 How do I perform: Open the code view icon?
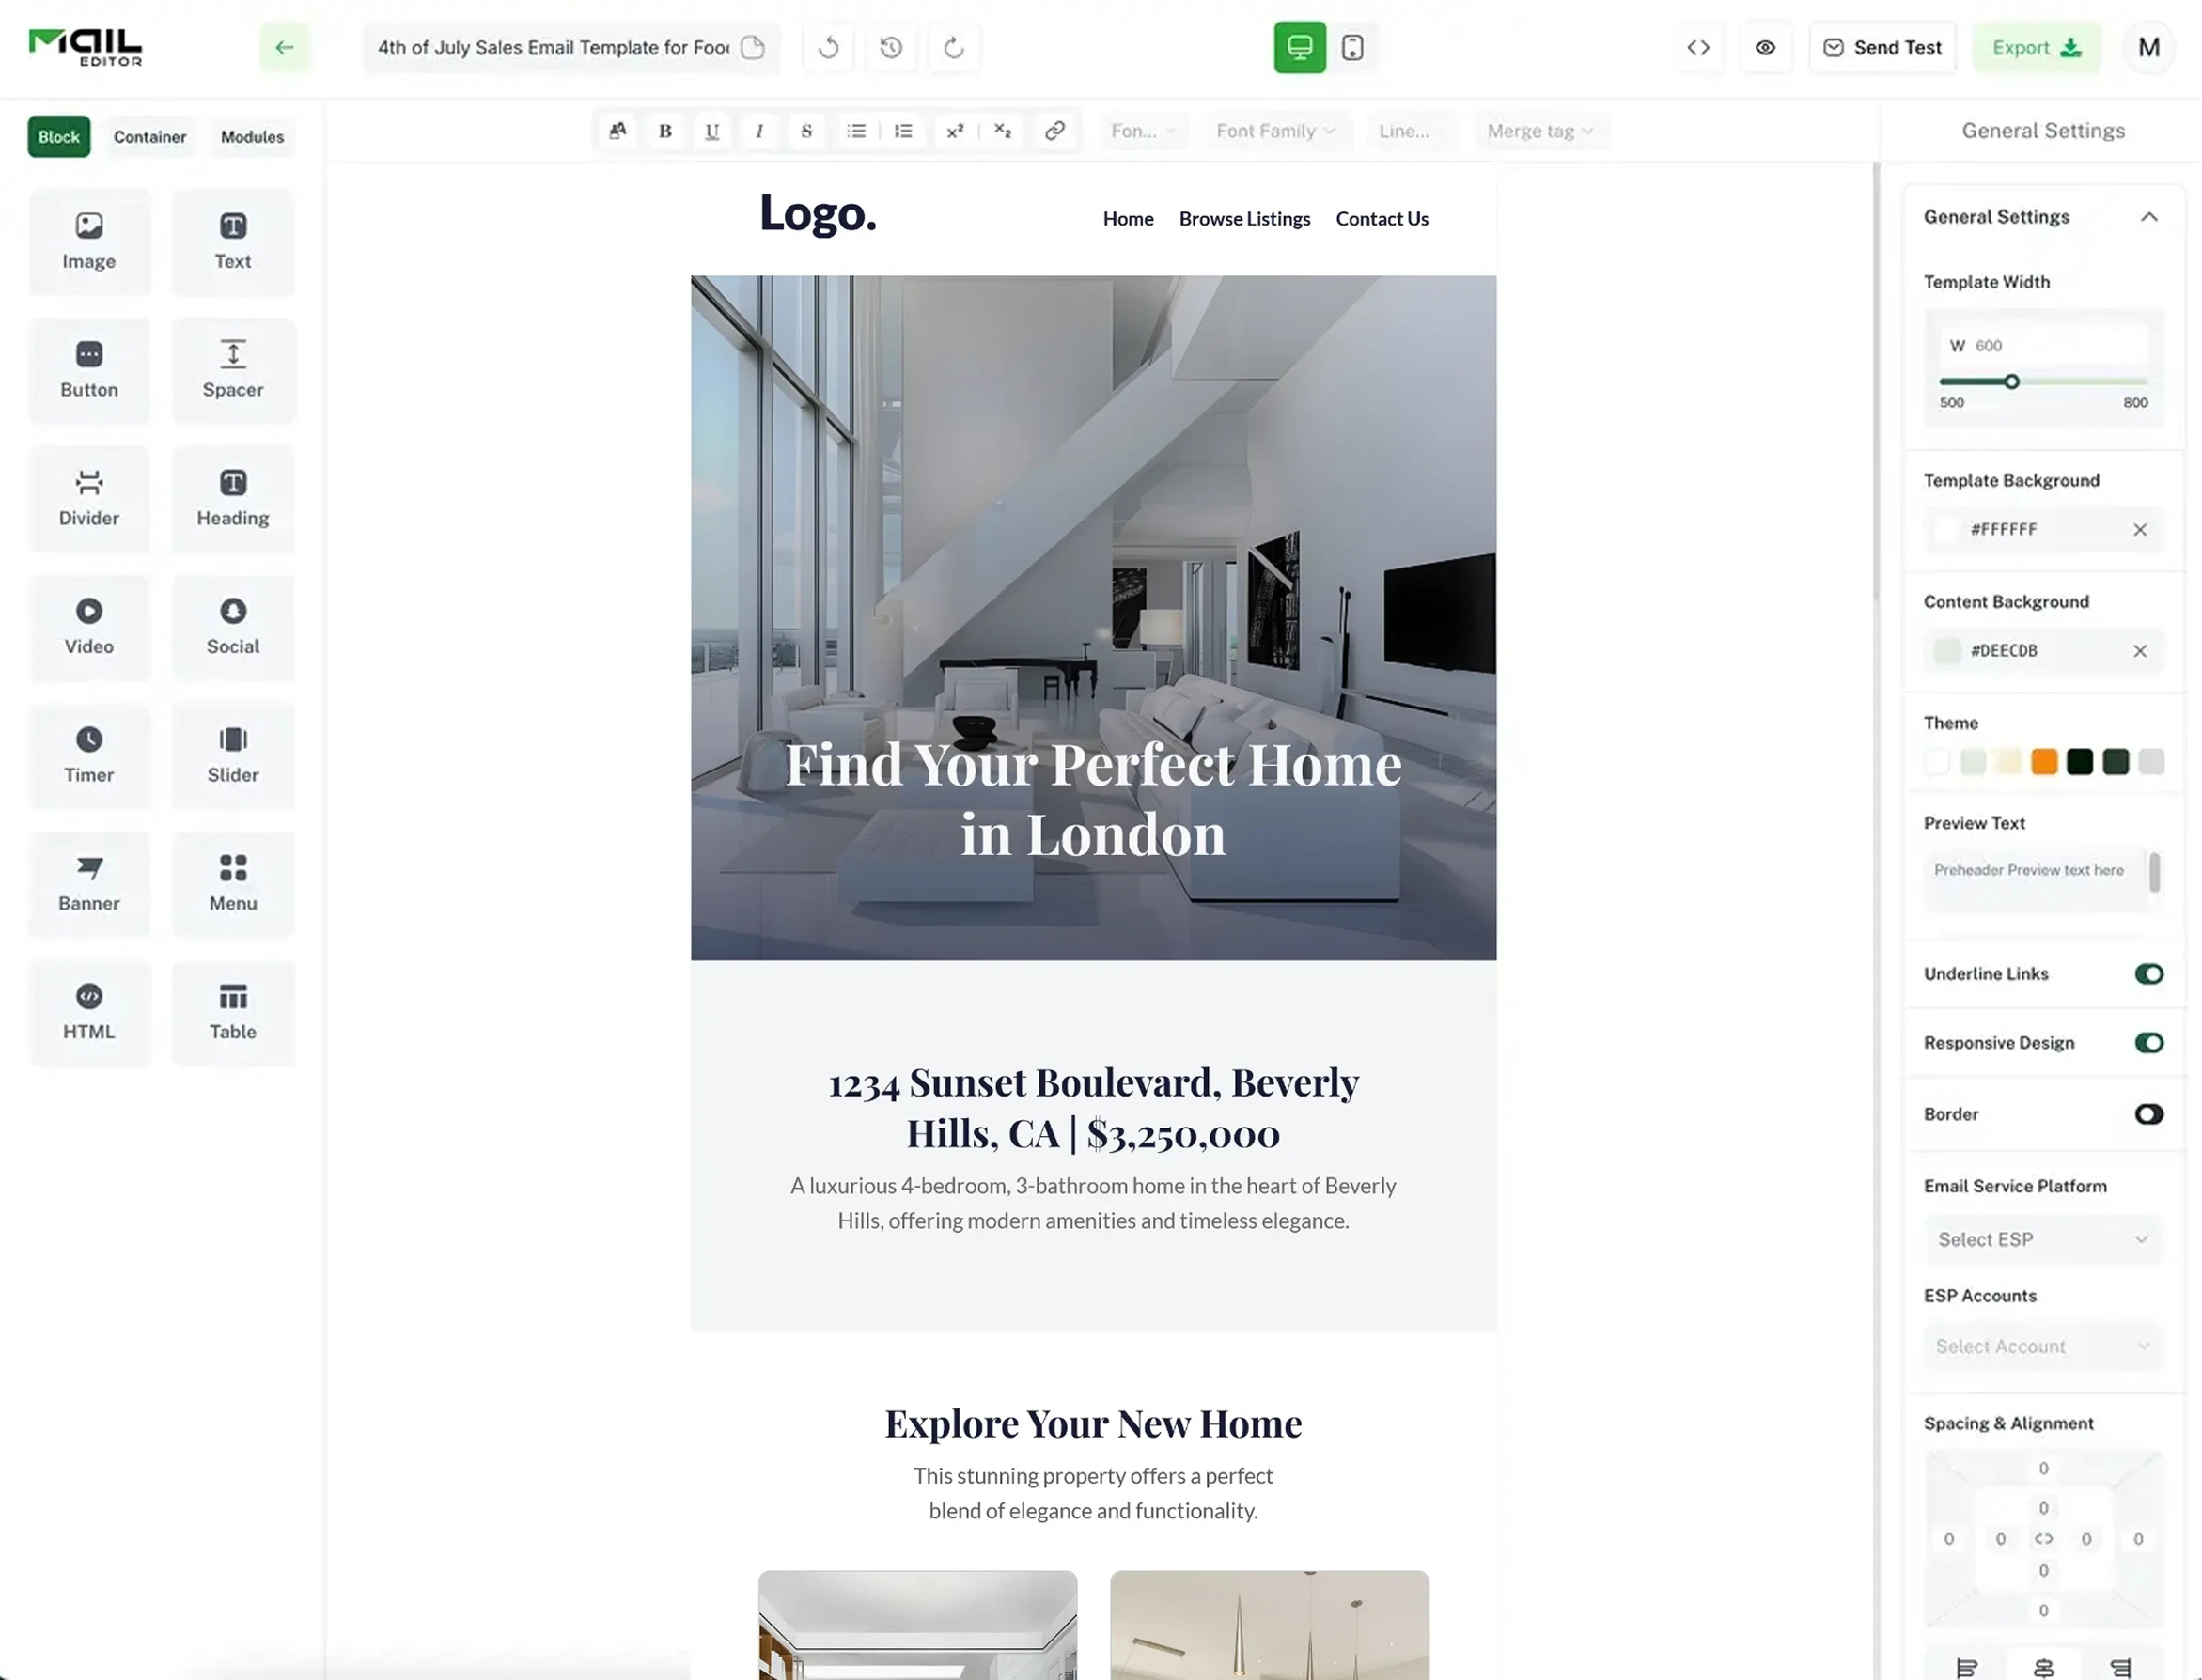tap(1698, 47)
